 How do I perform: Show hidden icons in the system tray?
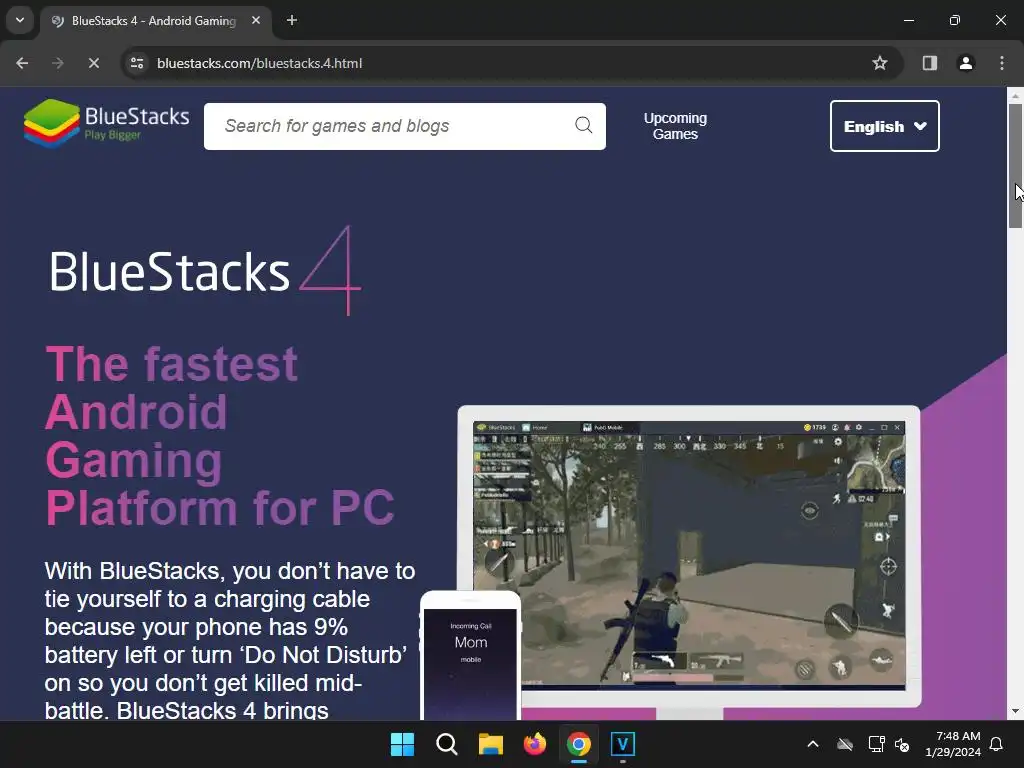(813, 744)
